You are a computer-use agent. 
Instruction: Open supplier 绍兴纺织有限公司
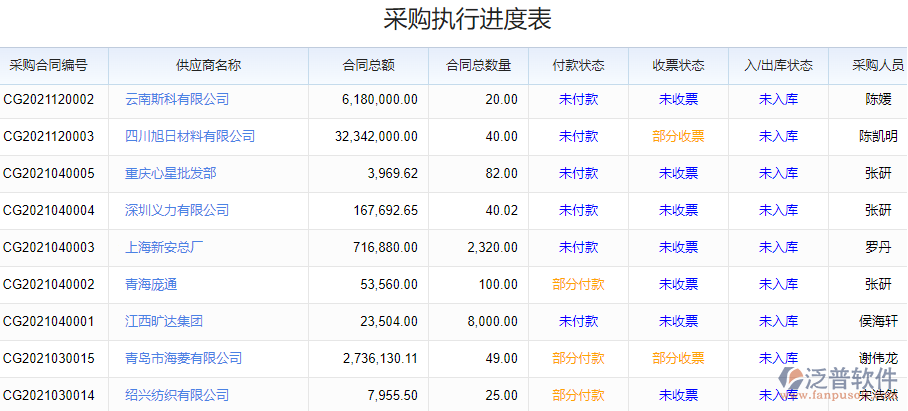[x=177, y=395]
